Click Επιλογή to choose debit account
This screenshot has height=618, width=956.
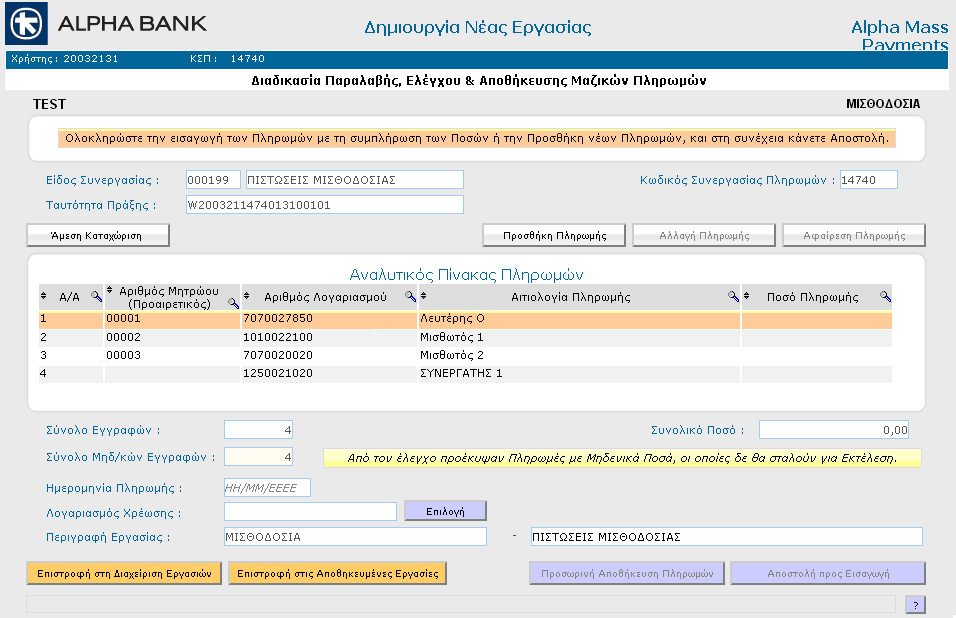pos(445,511)
